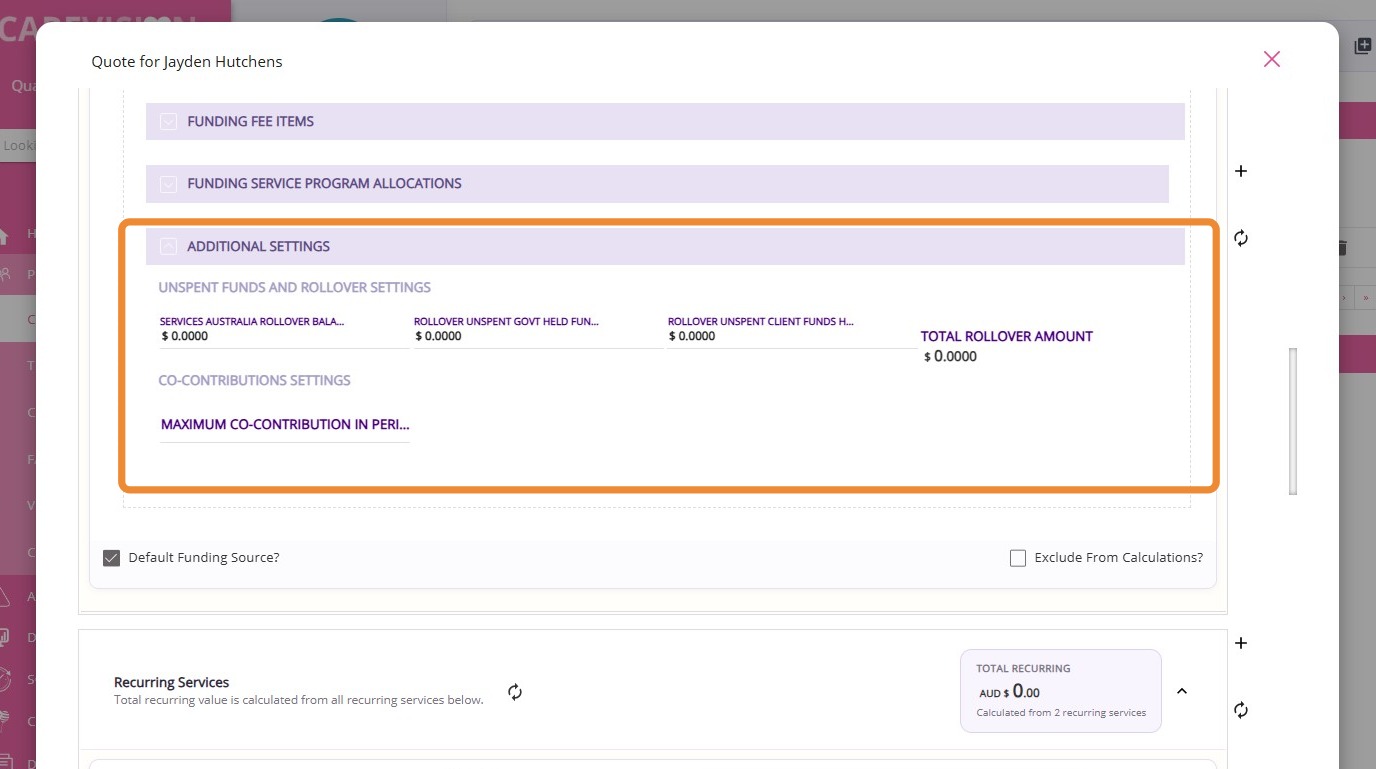The width and height of the screenshot is (1376, 769).
Task: Click the Total Rollover Amount value
Action: [x=951, y=357]
